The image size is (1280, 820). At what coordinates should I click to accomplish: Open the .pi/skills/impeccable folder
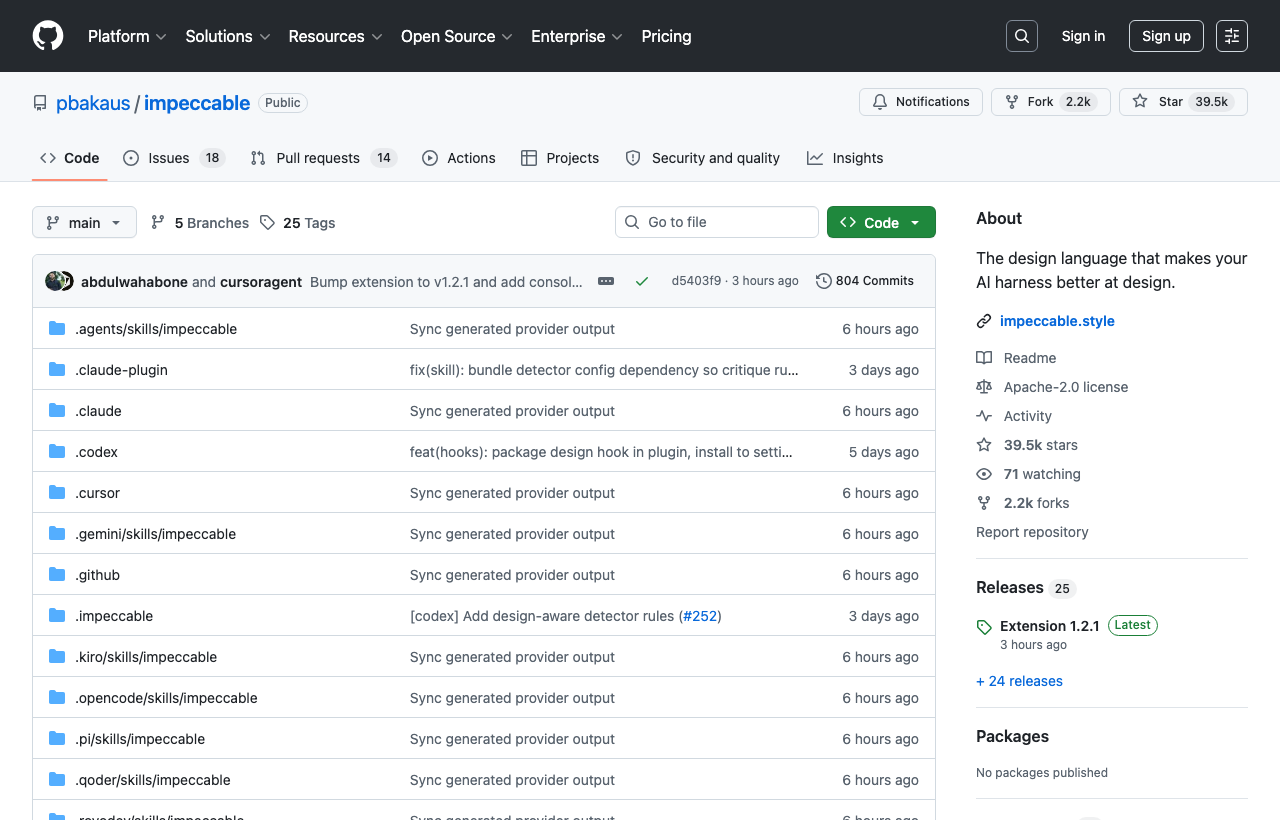click(140, 739)
